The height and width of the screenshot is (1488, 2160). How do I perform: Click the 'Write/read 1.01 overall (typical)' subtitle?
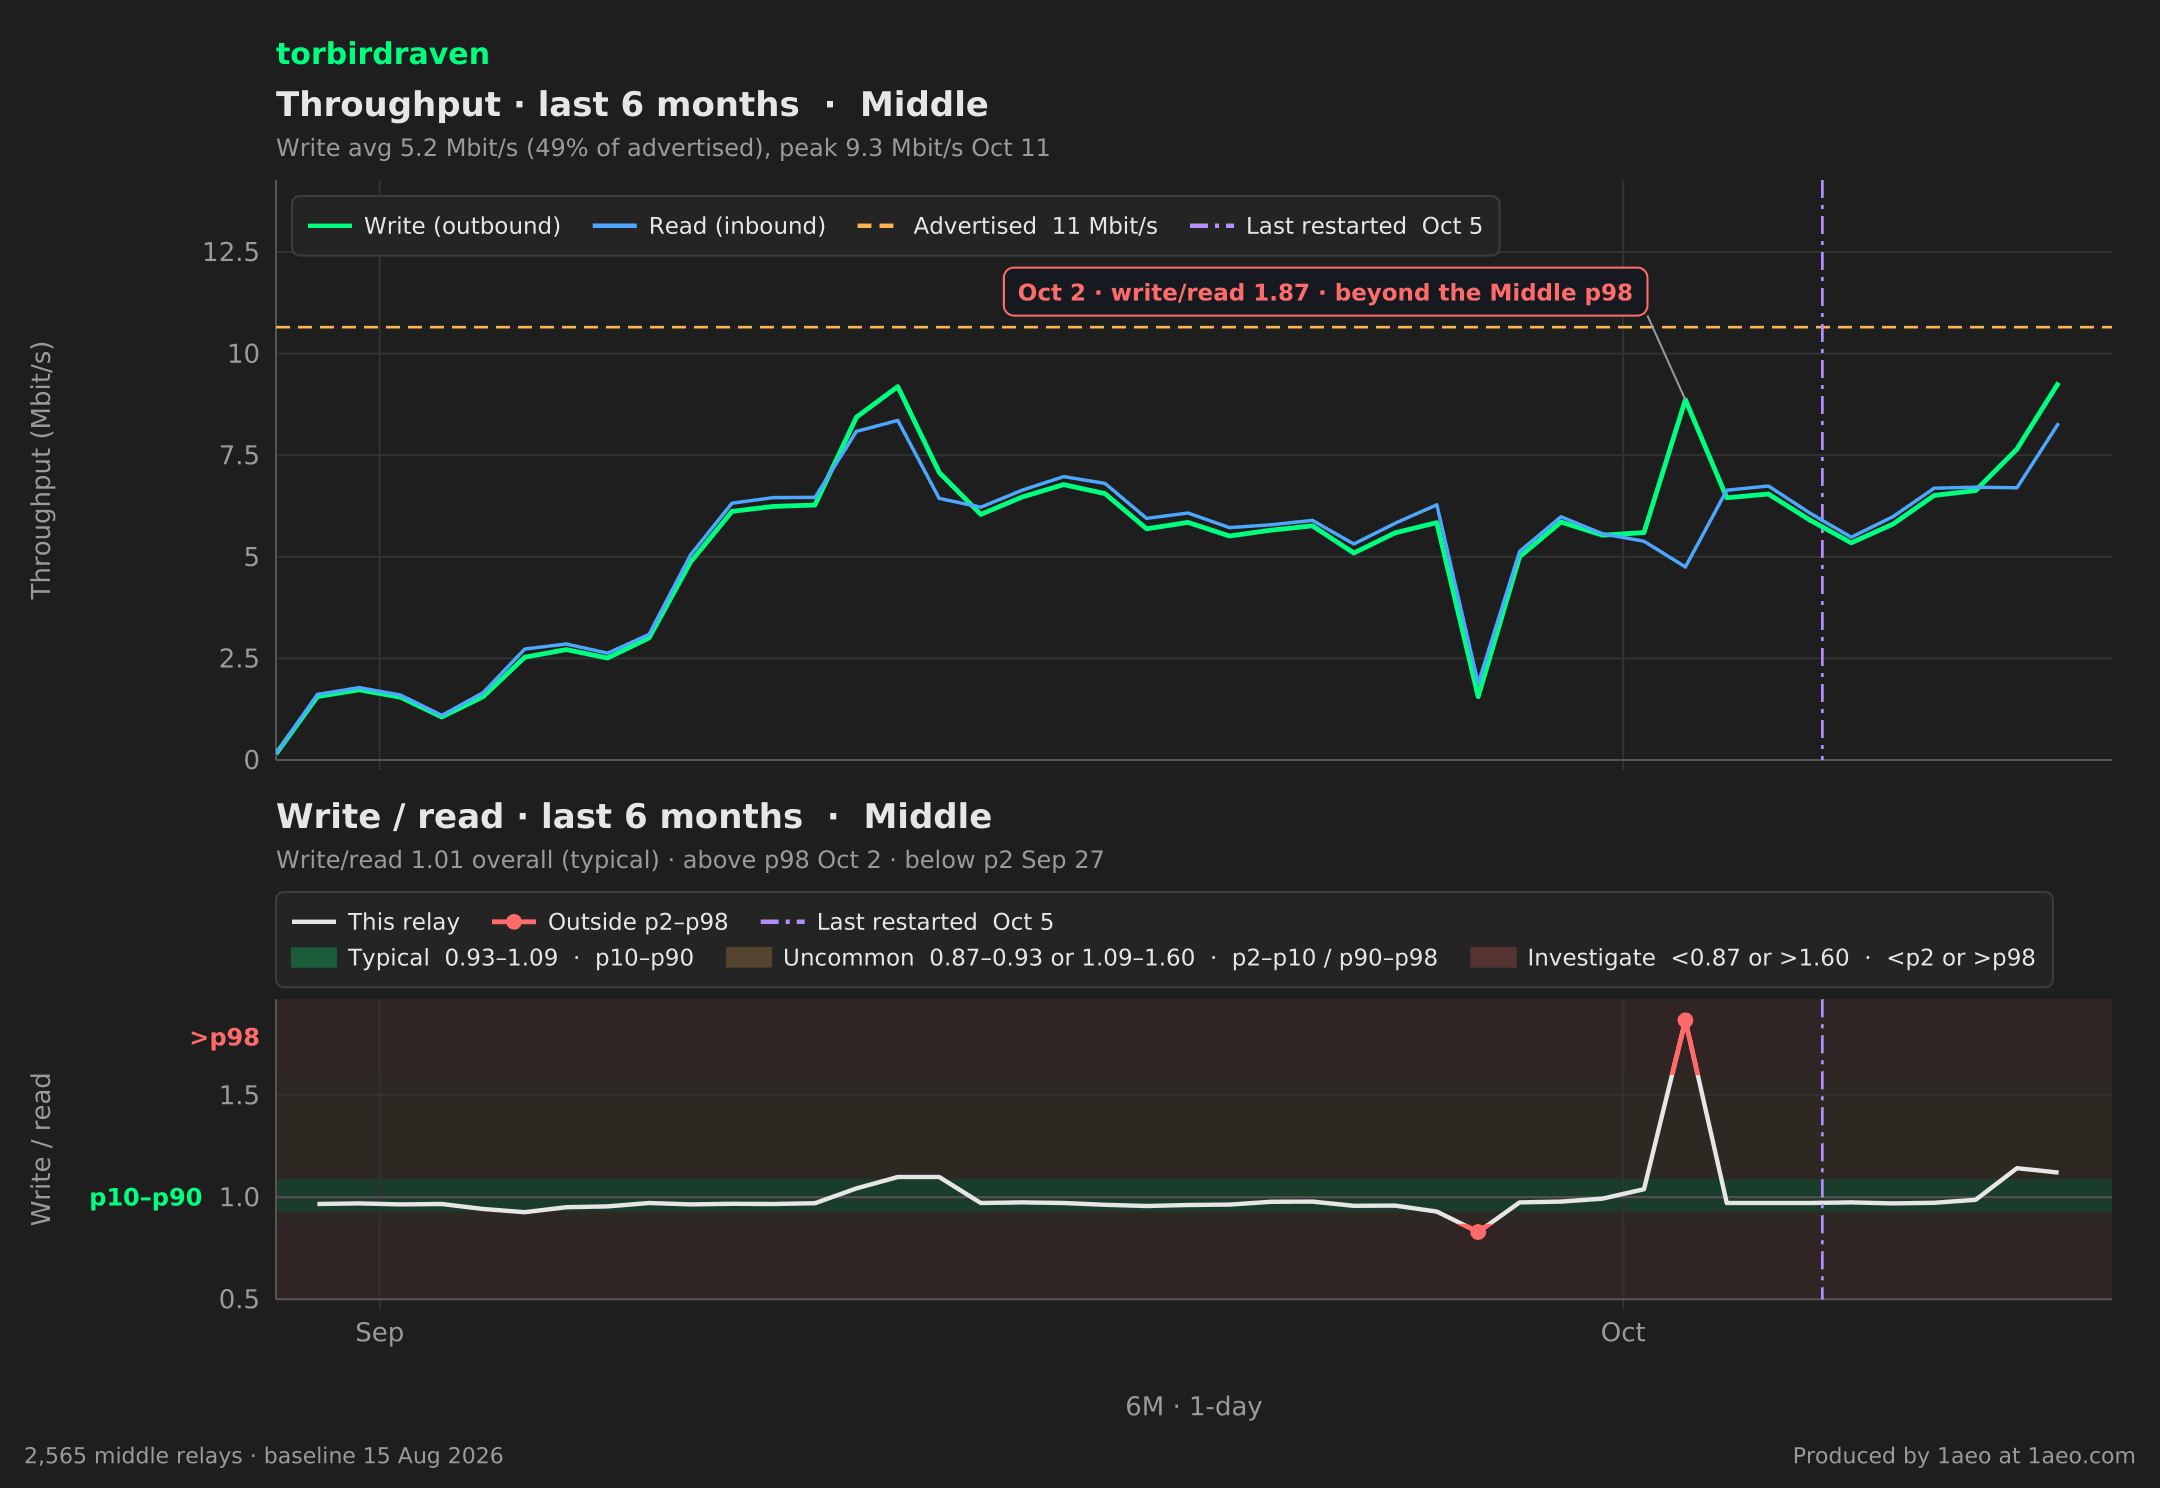click(x=690, y=860)
